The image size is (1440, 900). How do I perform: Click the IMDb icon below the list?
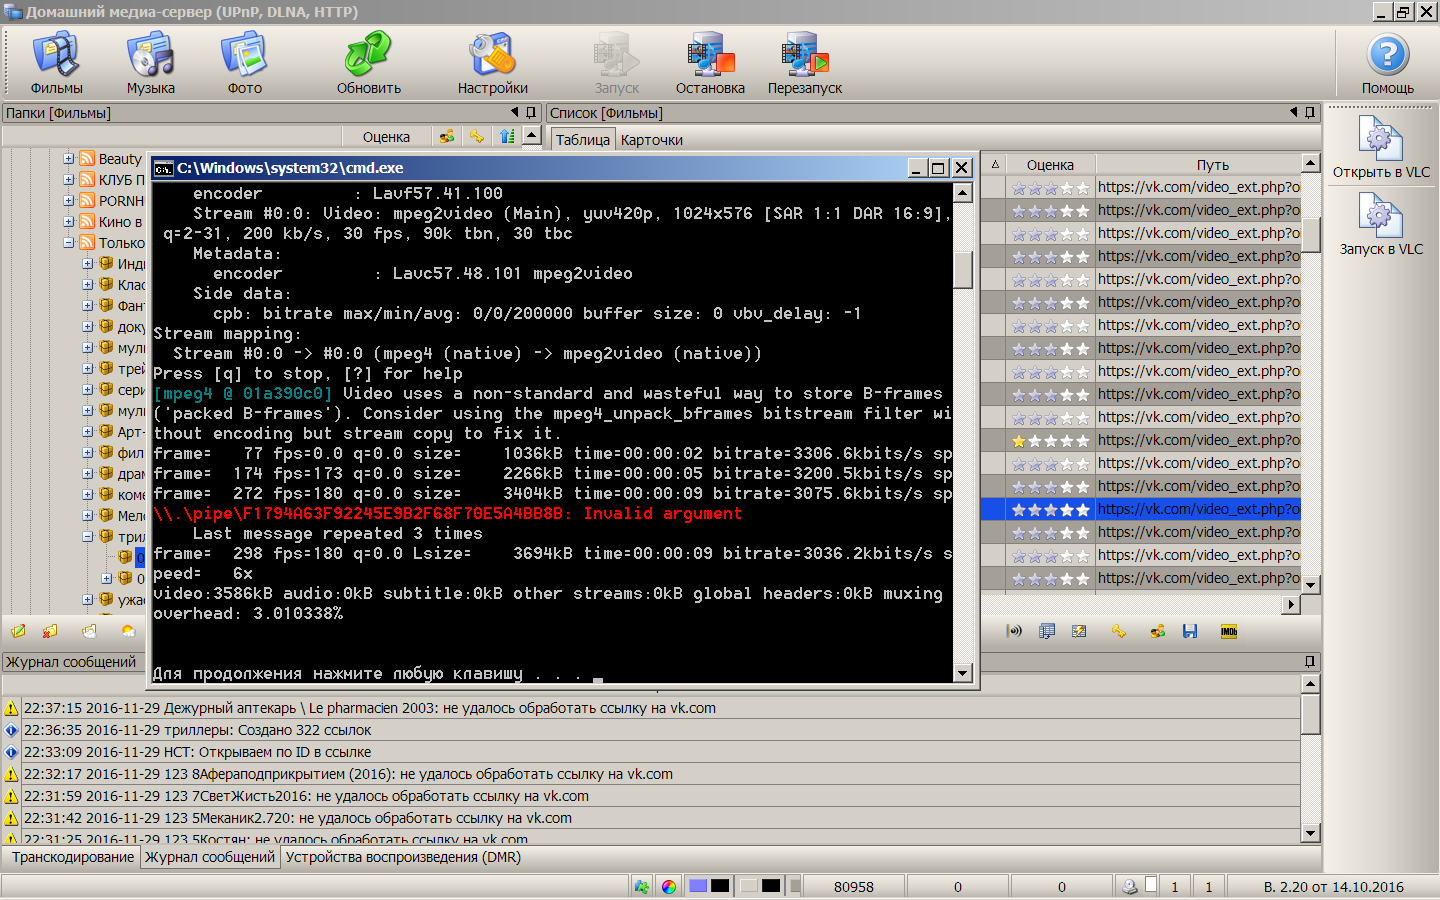coord(1229,631)
